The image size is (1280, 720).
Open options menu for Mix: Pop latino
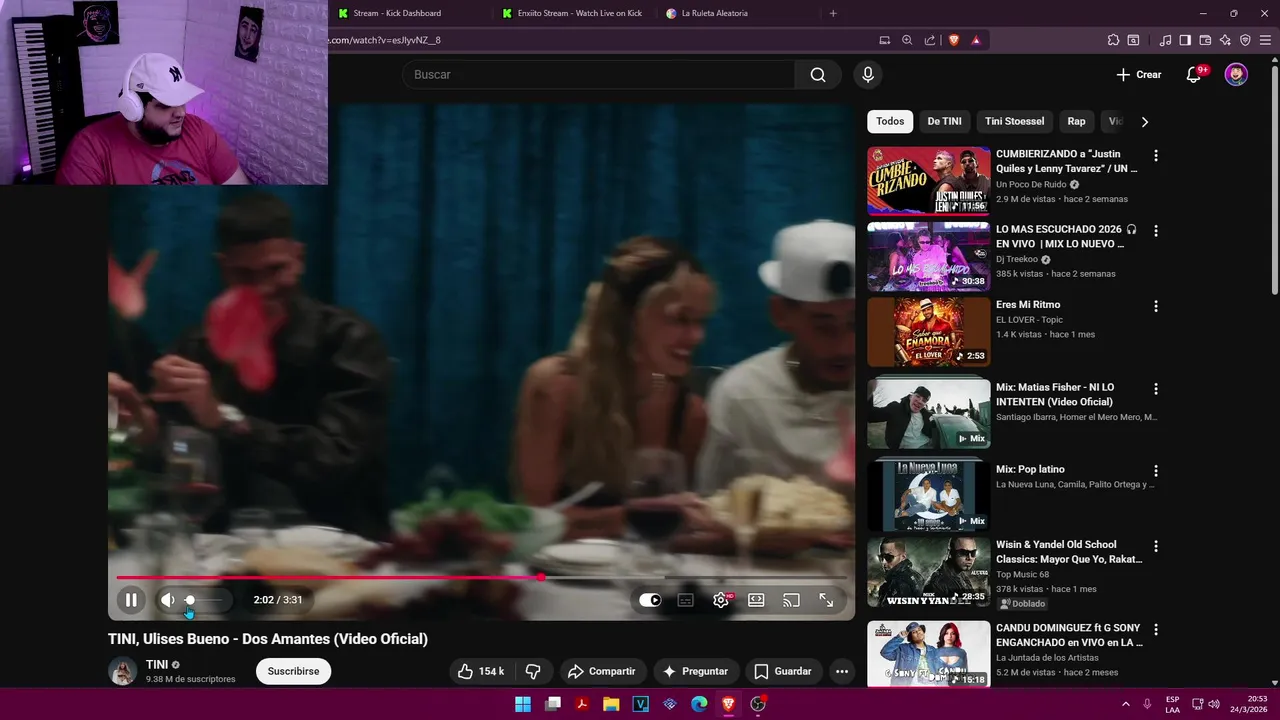point(1156,471)
